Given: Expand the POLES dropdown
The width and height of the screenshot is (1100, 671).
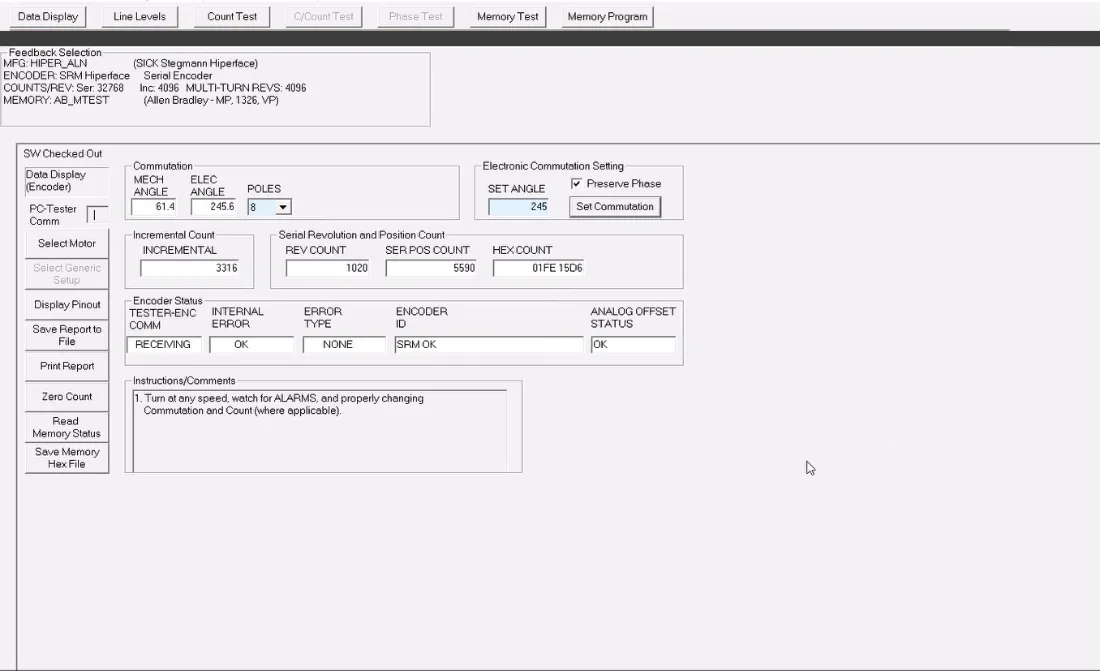Looking at the screenshot, I should pyautogui.click(x=283, y=207).
